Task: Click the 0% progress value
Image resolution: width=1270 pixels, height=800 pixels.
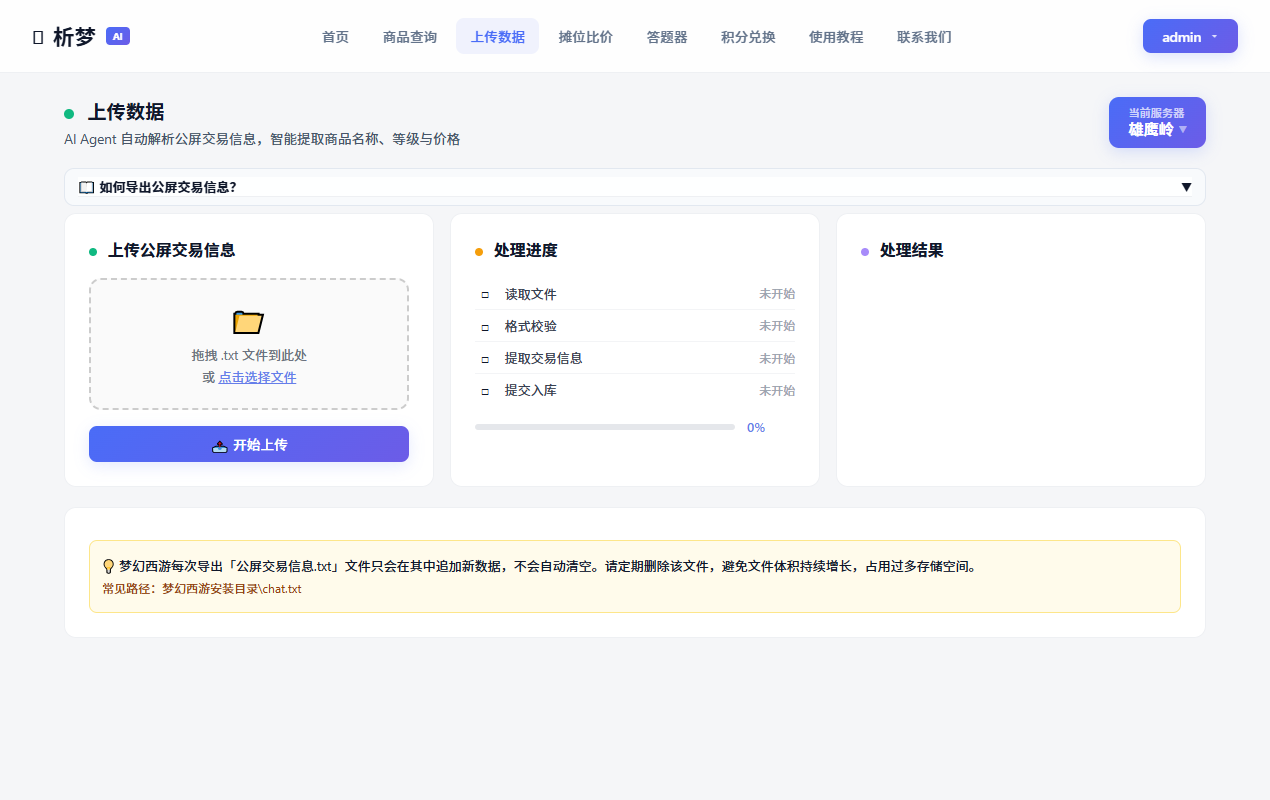Action: click(756, 427)
